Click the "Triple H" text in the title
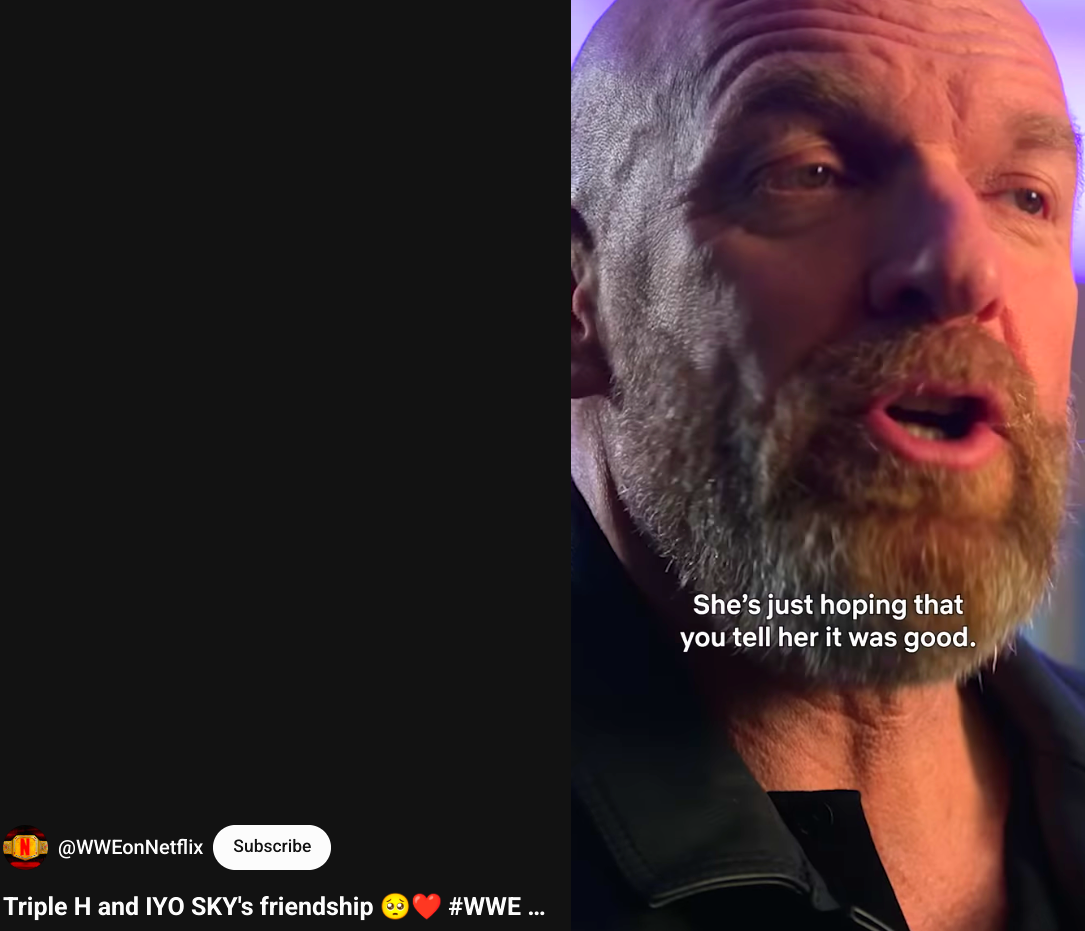 pos(47,906)
